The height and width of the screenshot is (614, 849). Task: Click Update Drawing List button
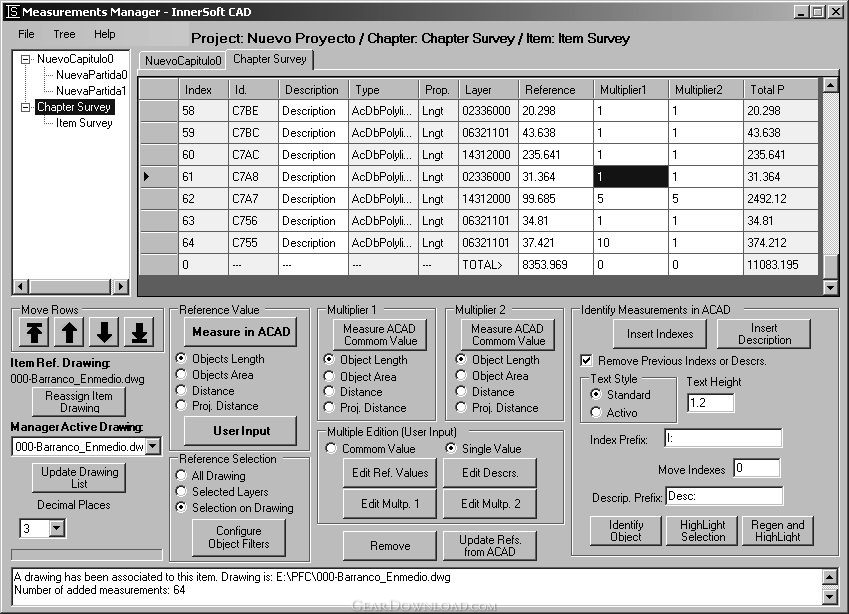pyautogui.click(x=79, y=478)
